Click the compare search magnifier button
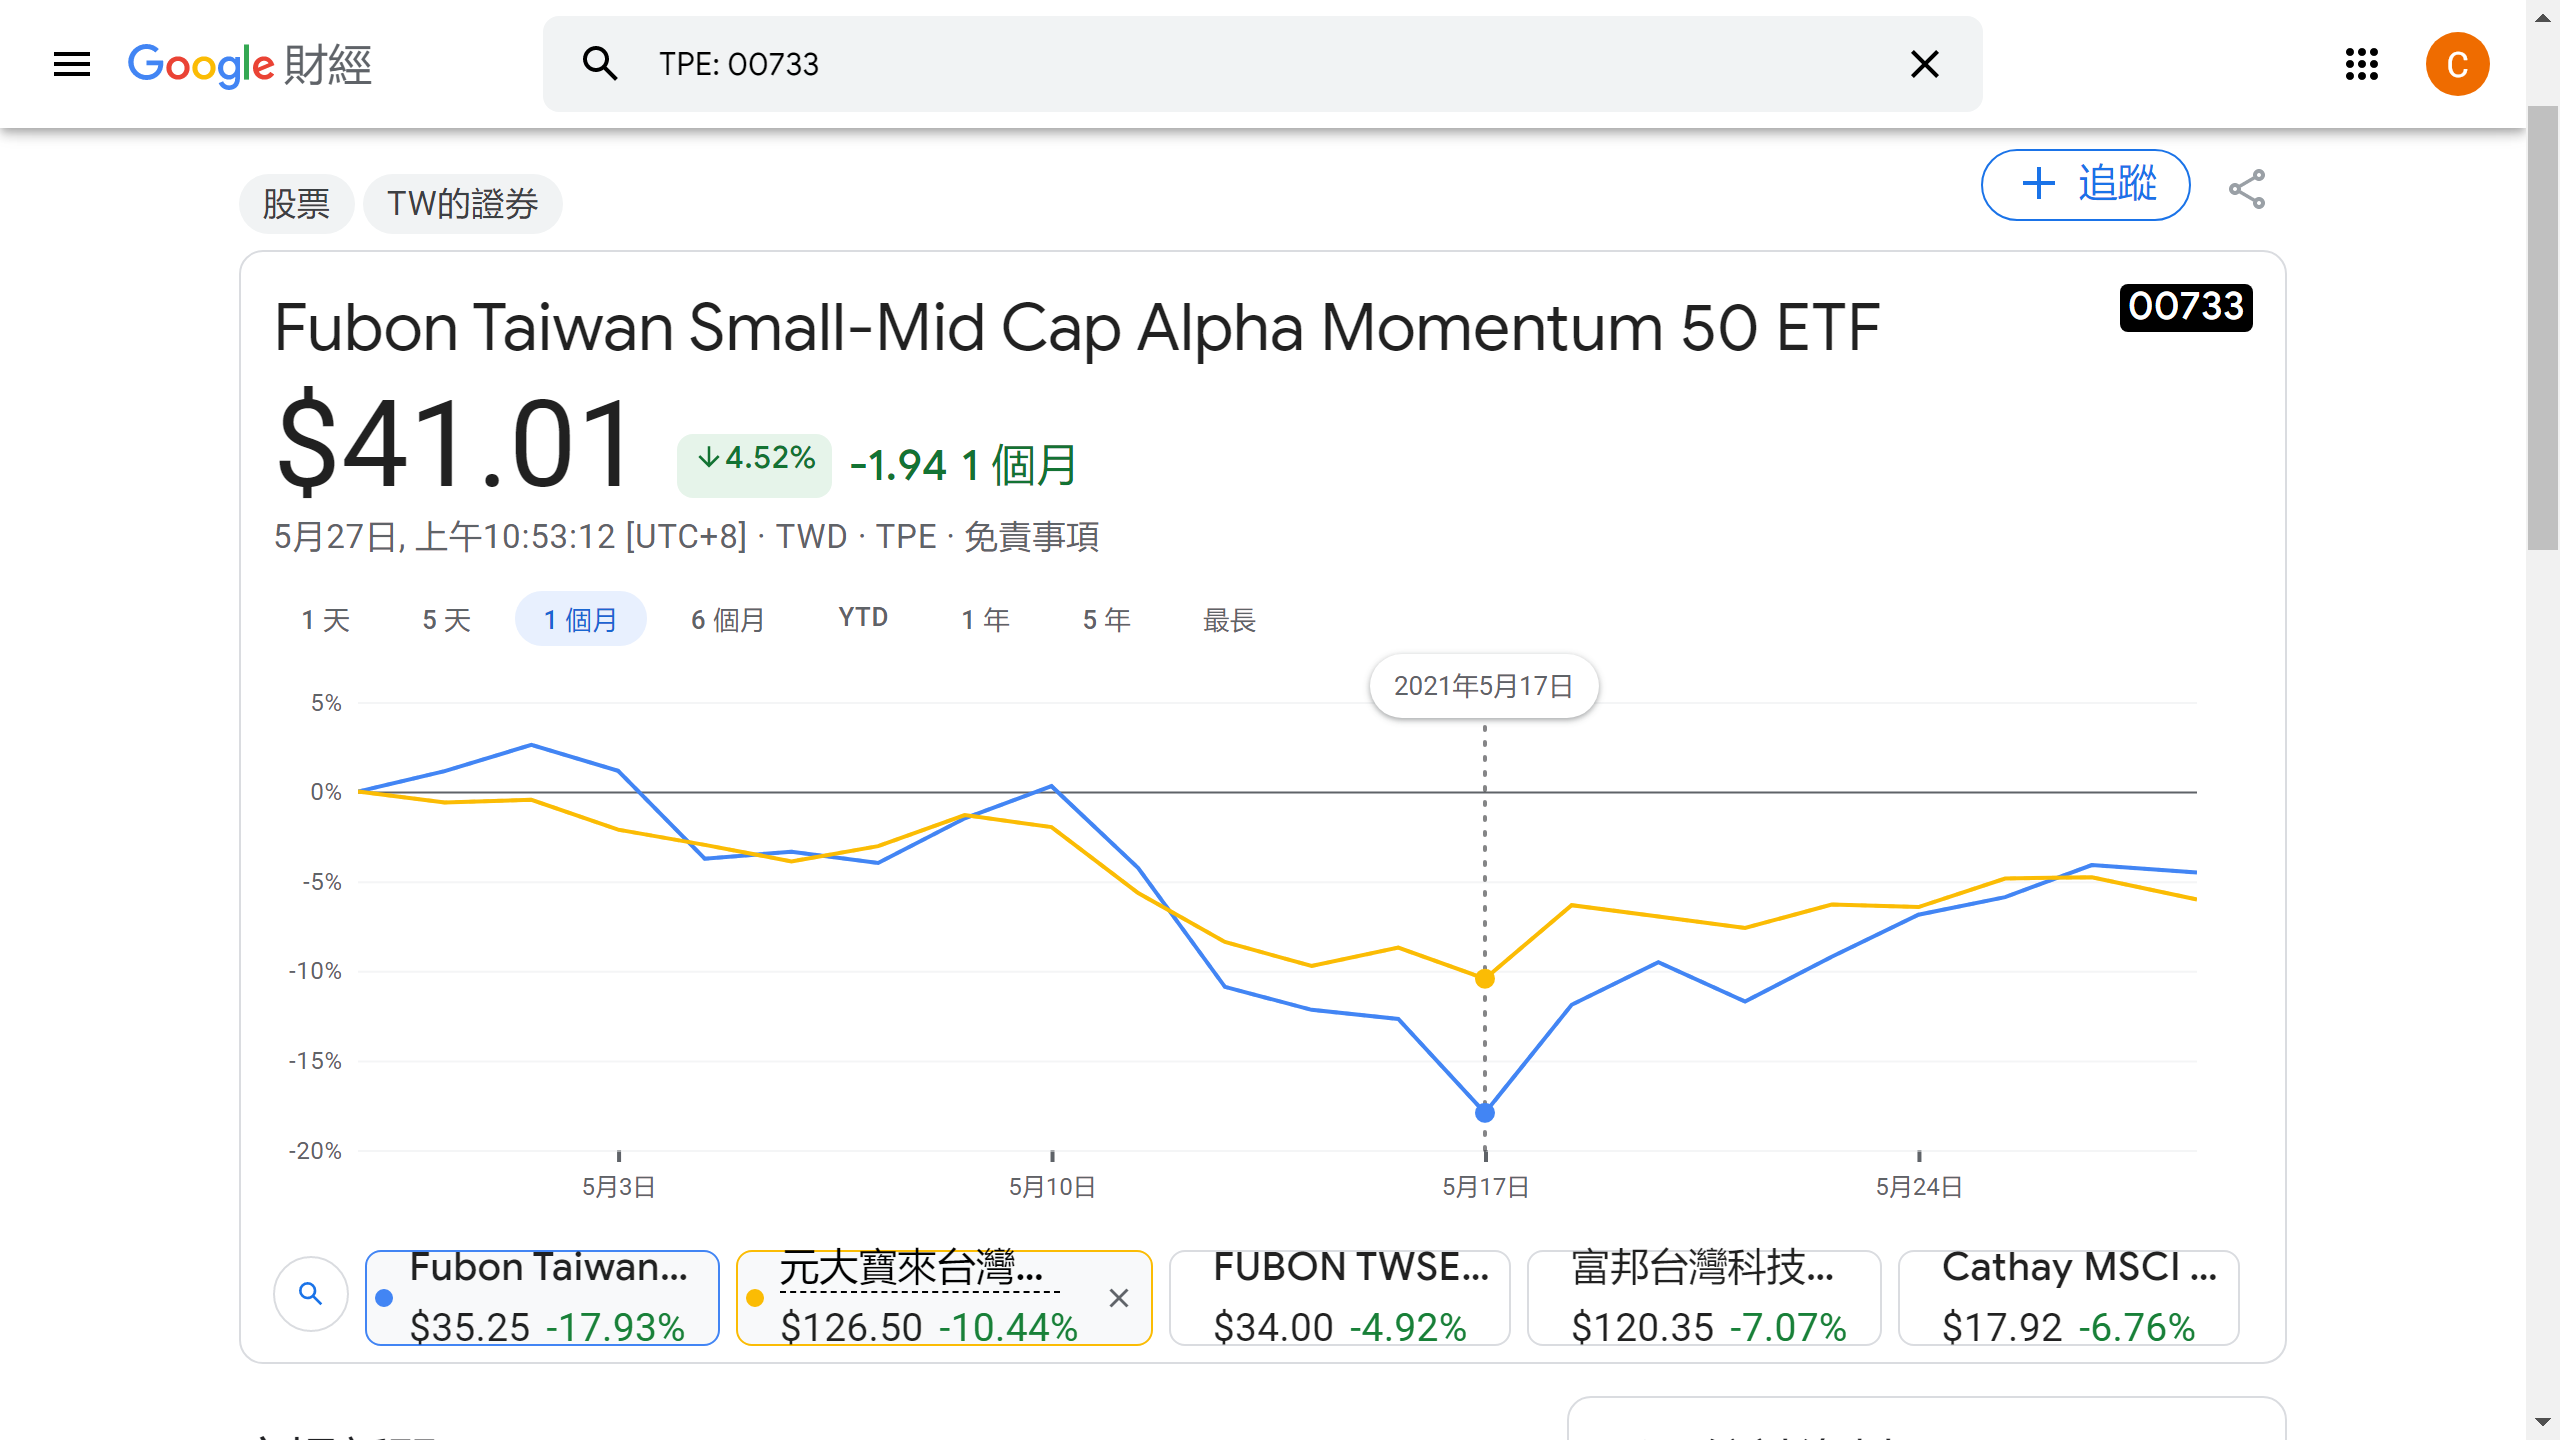The width and height of the screenshot is (2560, 1440). (311, 1294)
